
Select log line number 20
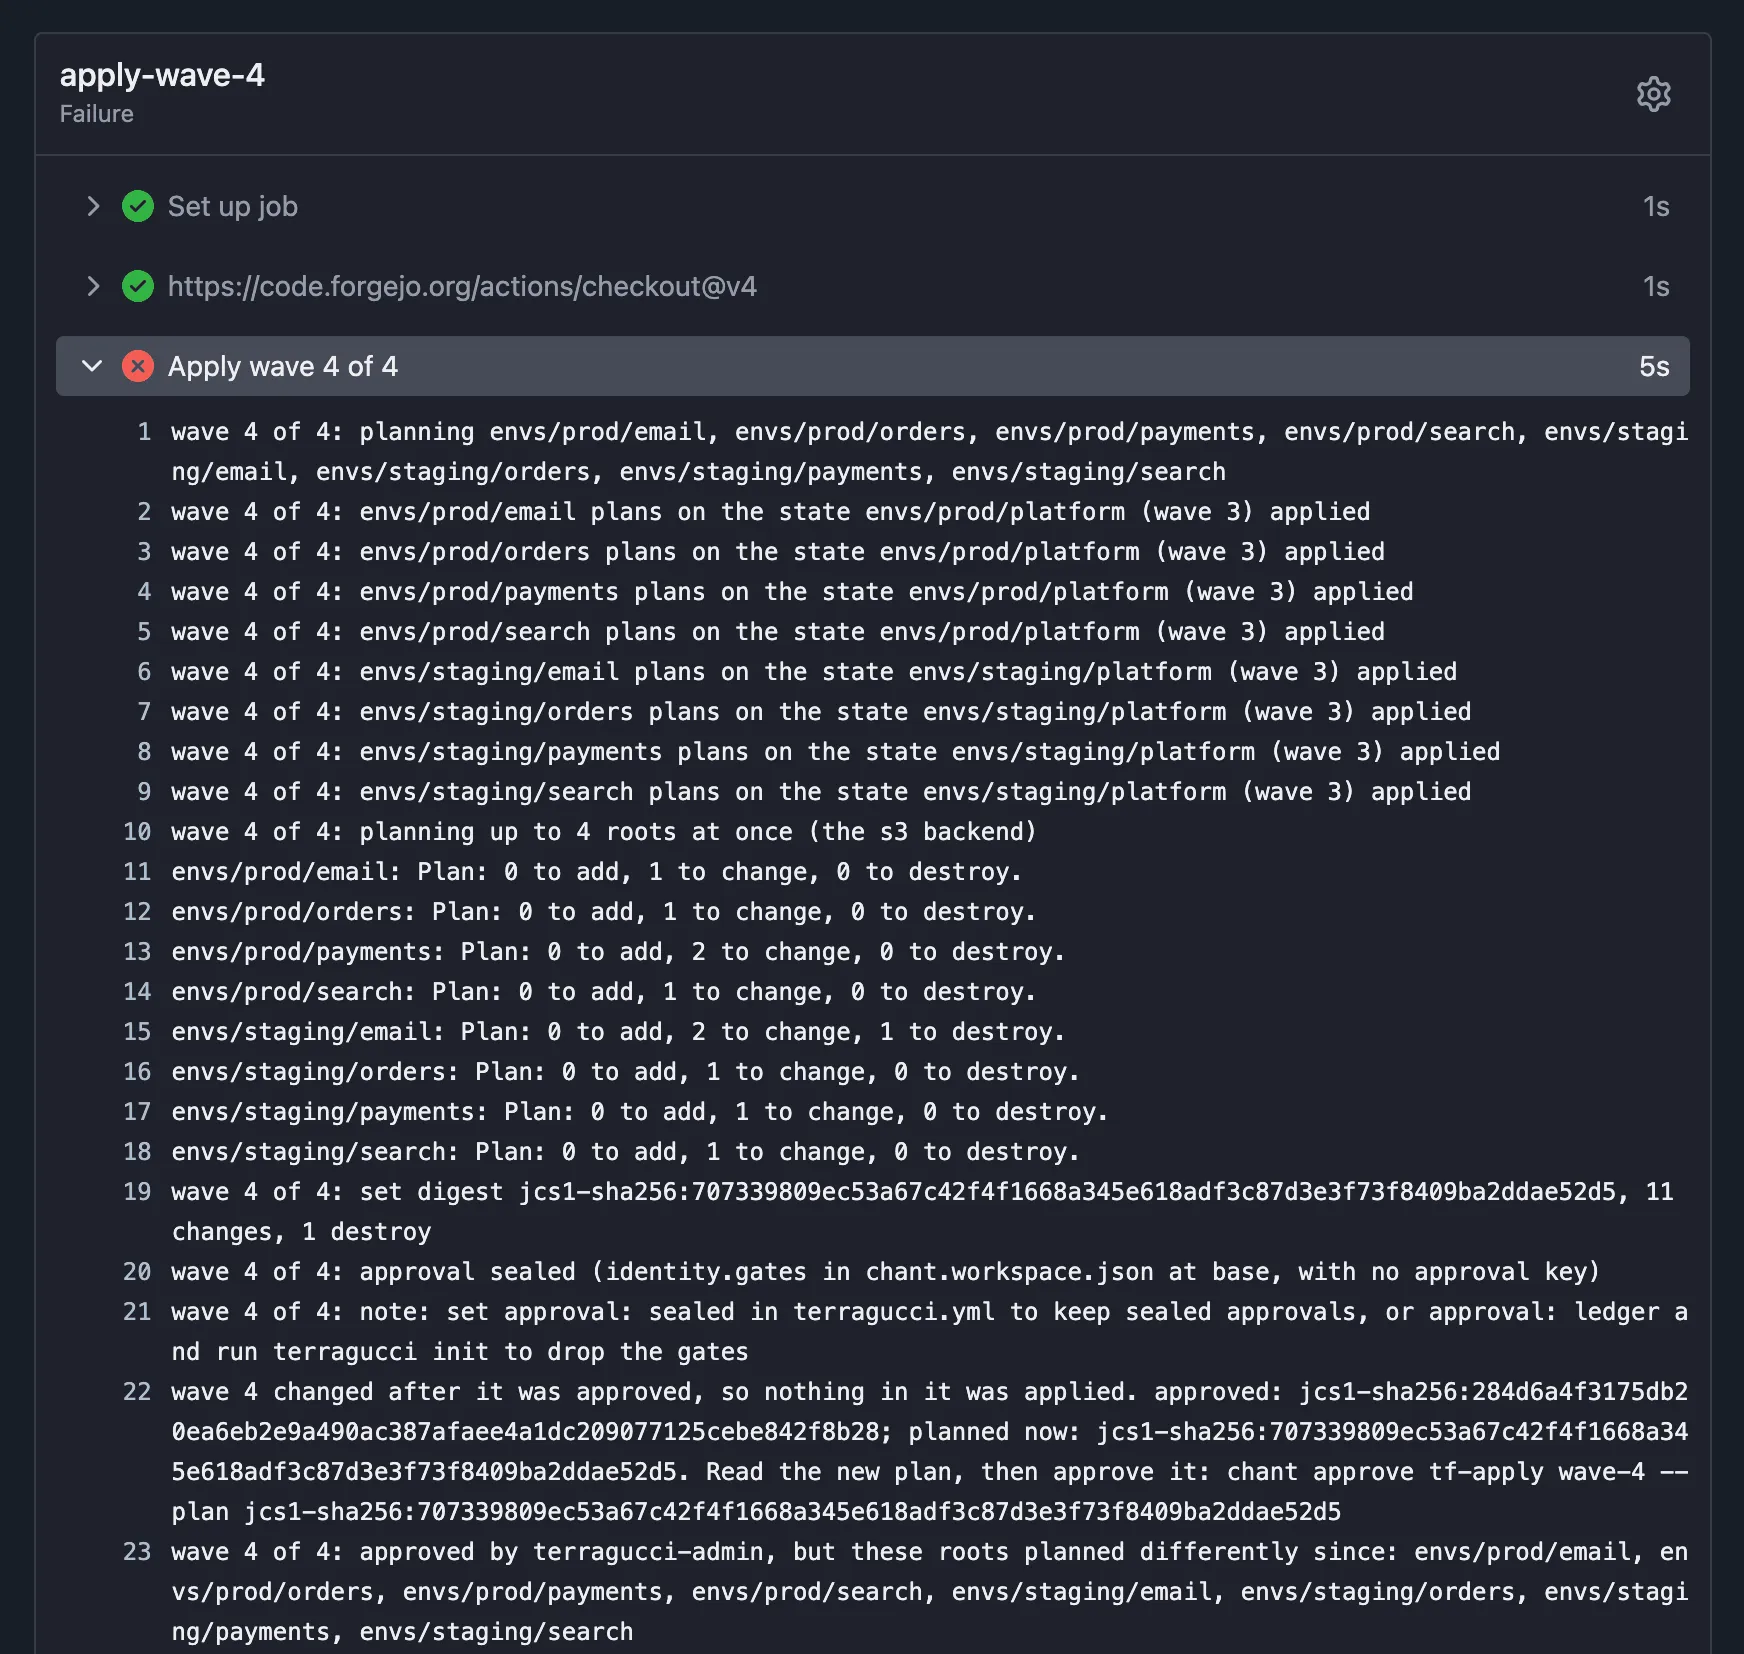pyautogui.click(x=137, y=1272)
